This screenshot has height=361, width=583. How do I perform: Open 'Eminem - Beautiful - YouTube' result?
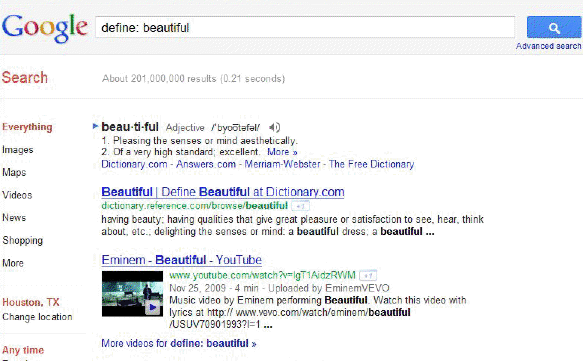pos(181,260)
